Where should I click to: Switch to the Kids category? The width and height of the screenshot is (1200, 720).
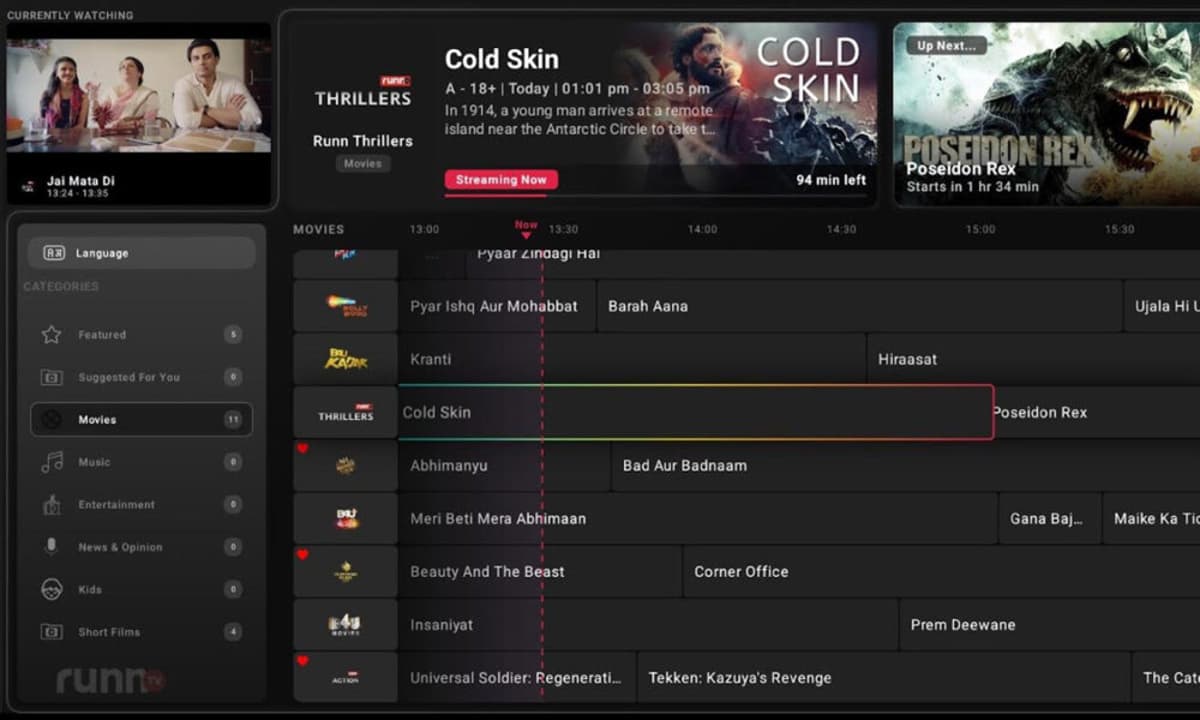pos(141,590)
